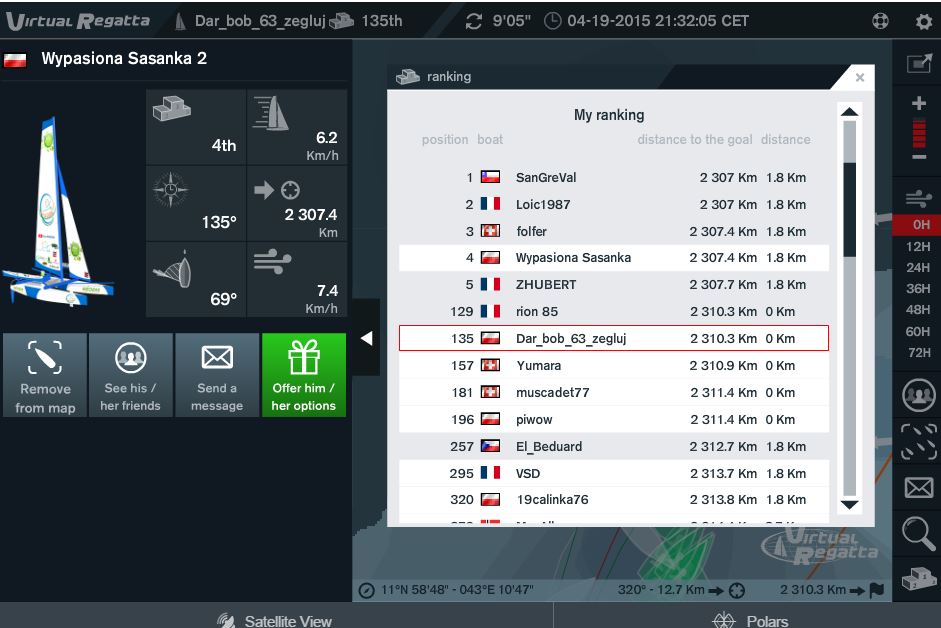The height and width of the screenshot is (628, 941).
Task: Click the refresh countdown arrows icon
Action: [474, 21]
